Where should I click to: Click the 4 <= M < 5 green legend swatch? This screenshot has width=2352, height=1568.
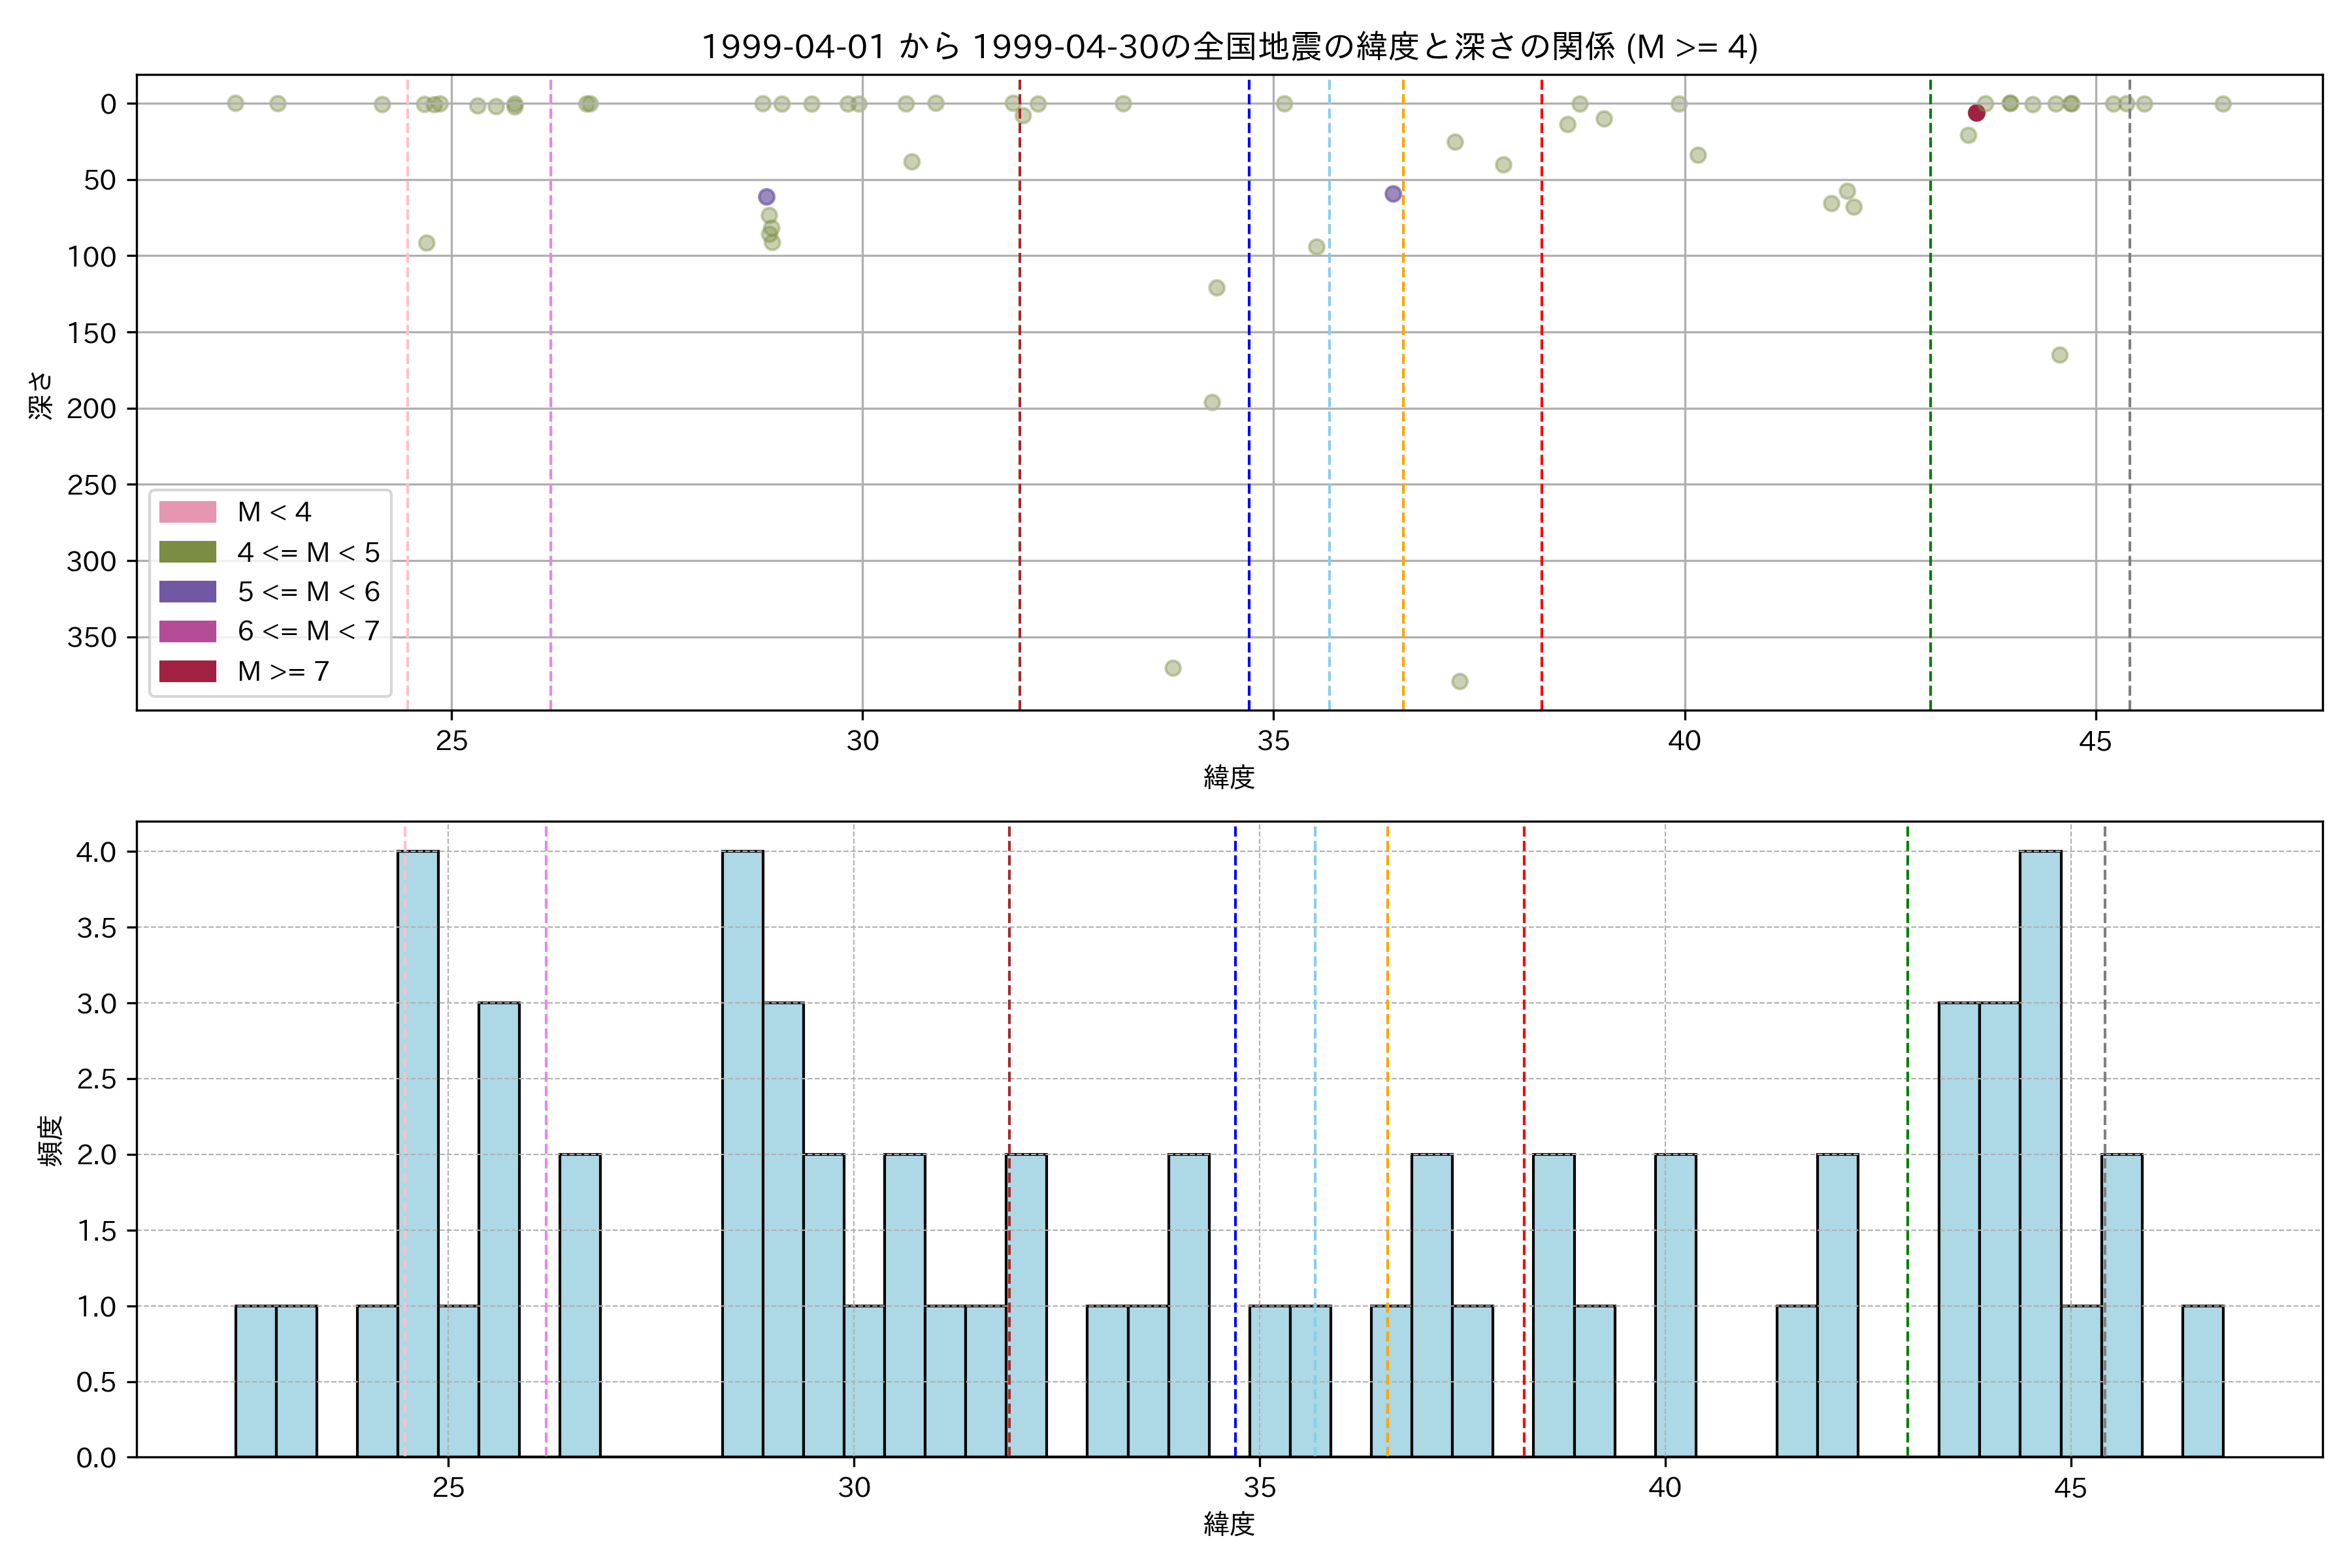point(187,552)
